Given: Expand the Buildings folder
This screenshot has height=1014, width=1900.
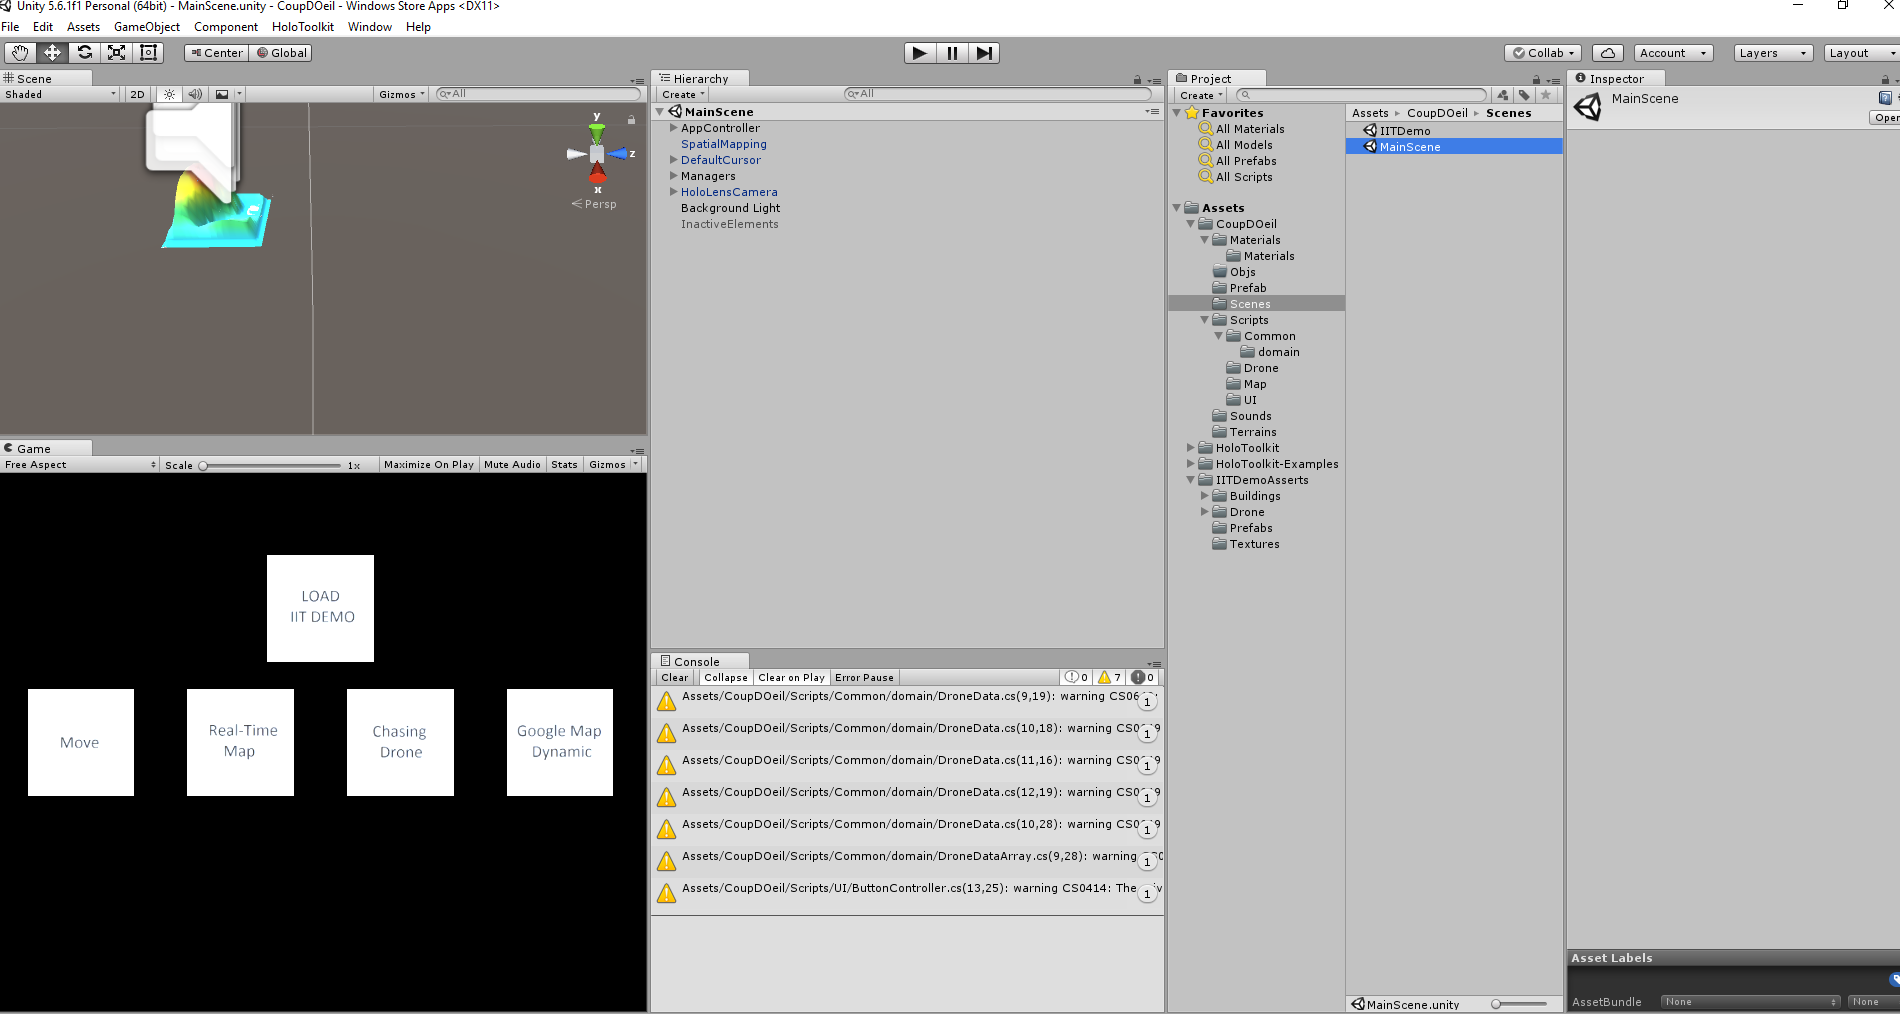Looking at the screenshot, I should 1204,496.
